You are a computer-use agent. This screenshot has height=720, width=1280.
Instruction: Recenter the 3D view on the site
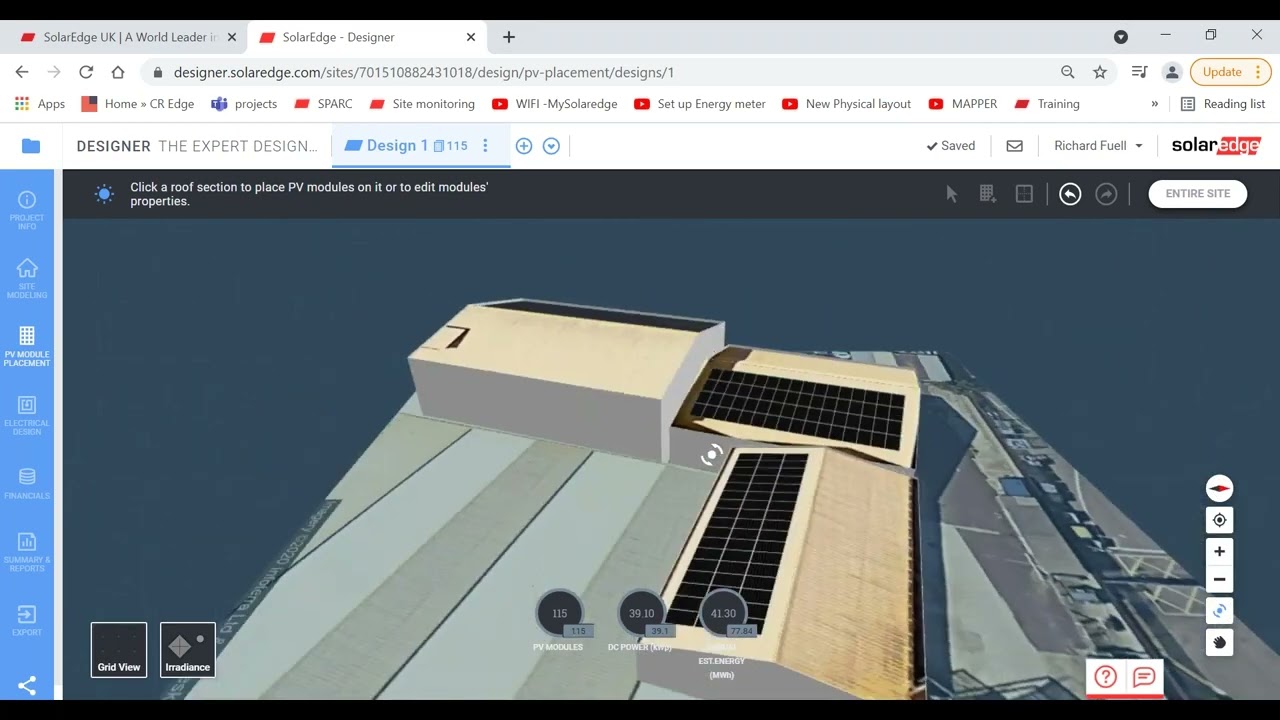click(x=1219, y=520)
